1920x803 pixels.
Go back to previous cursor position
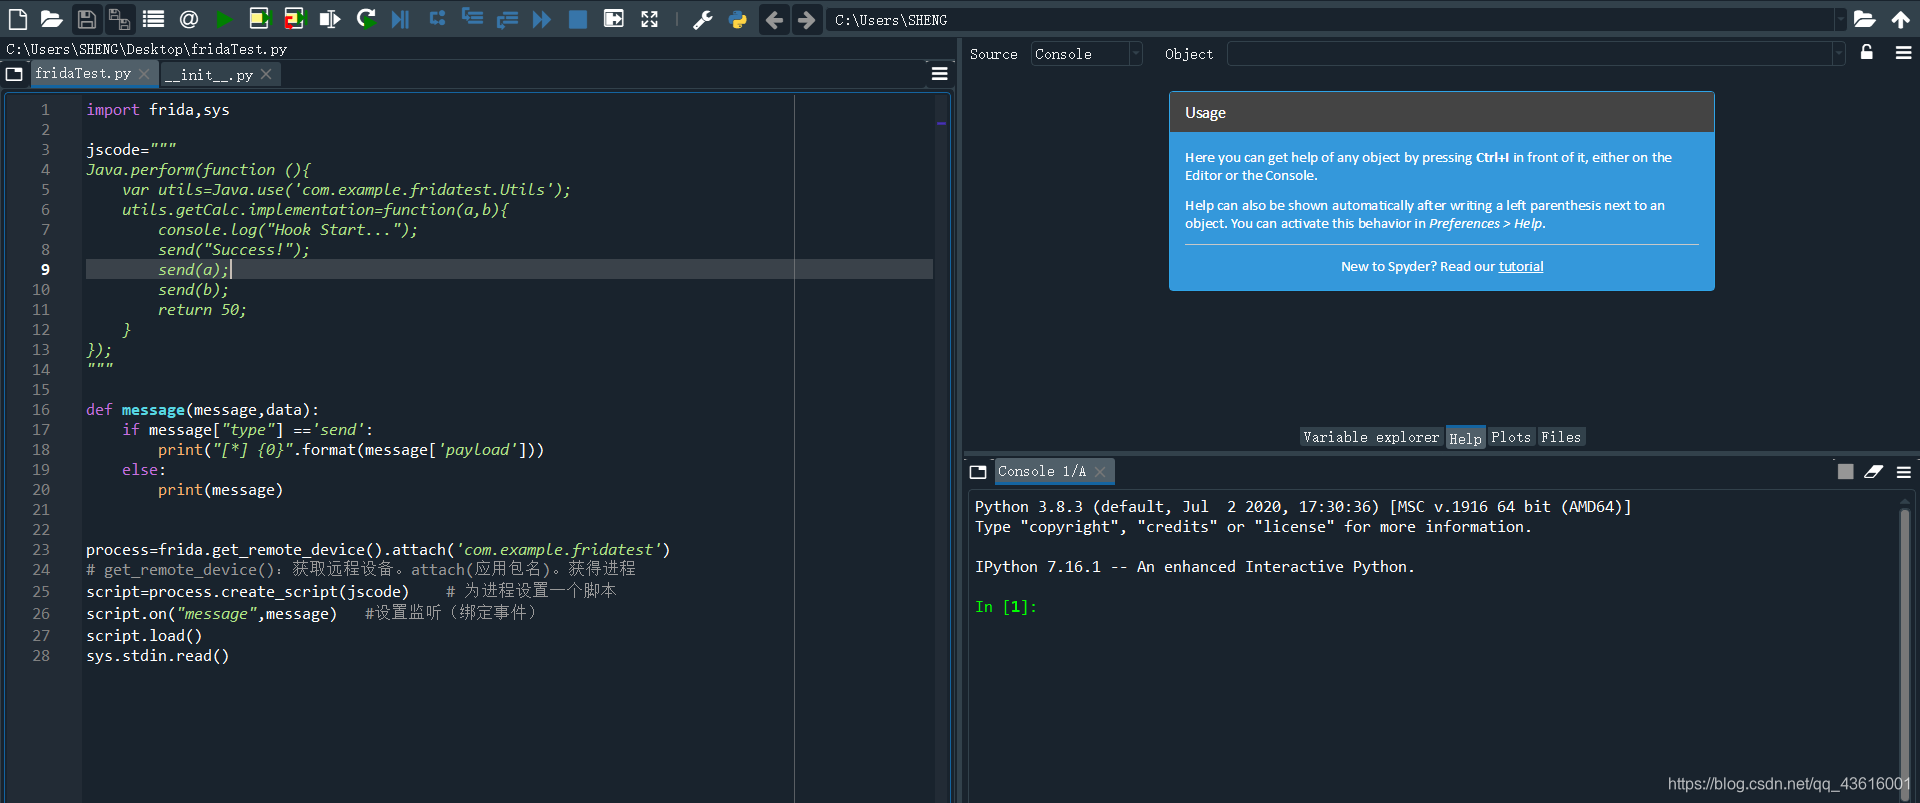(x=774, y=19)
